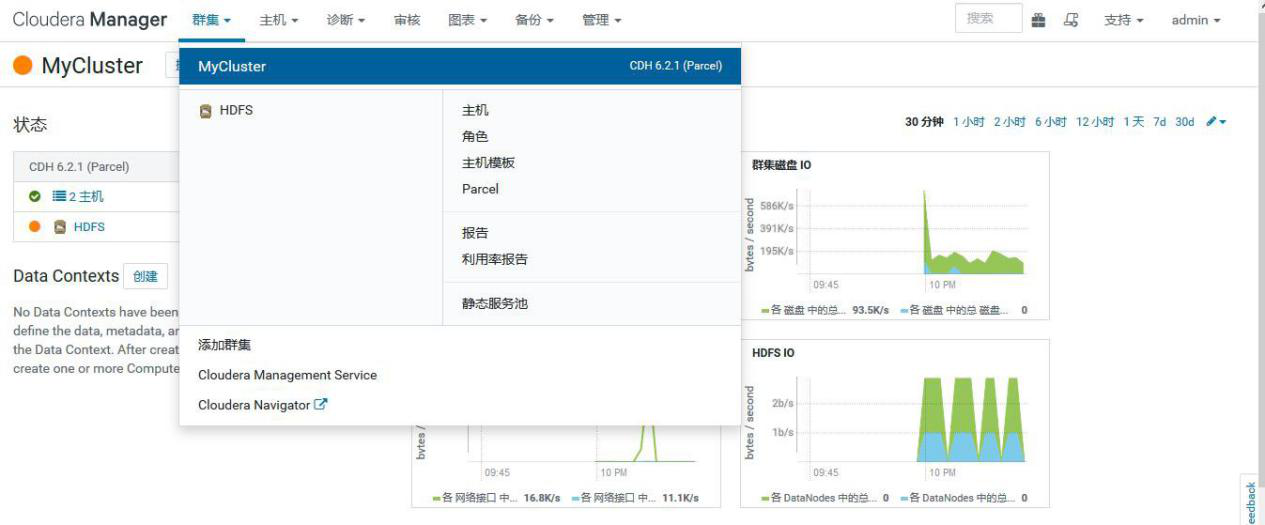Open Cloudera Management Service entry
The width and height of the screenshot is (1265, 525).
click(287, 375)
